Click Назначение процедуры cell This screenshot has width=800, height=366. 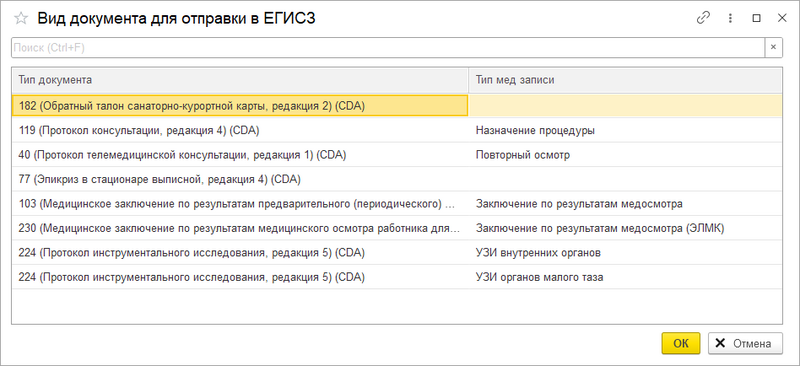coord(625,130)
